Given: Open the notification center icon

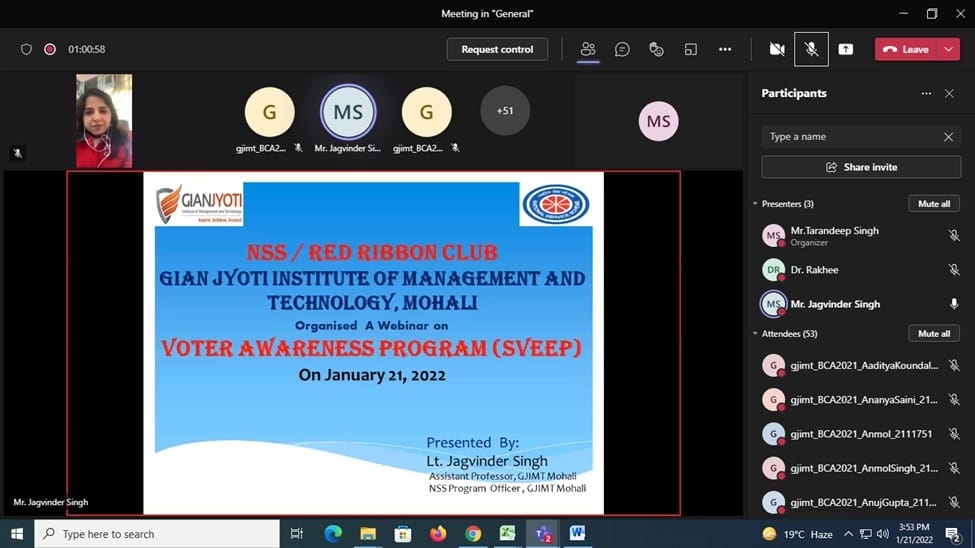Looking at the screenshot, I should [x=953, y=534].
